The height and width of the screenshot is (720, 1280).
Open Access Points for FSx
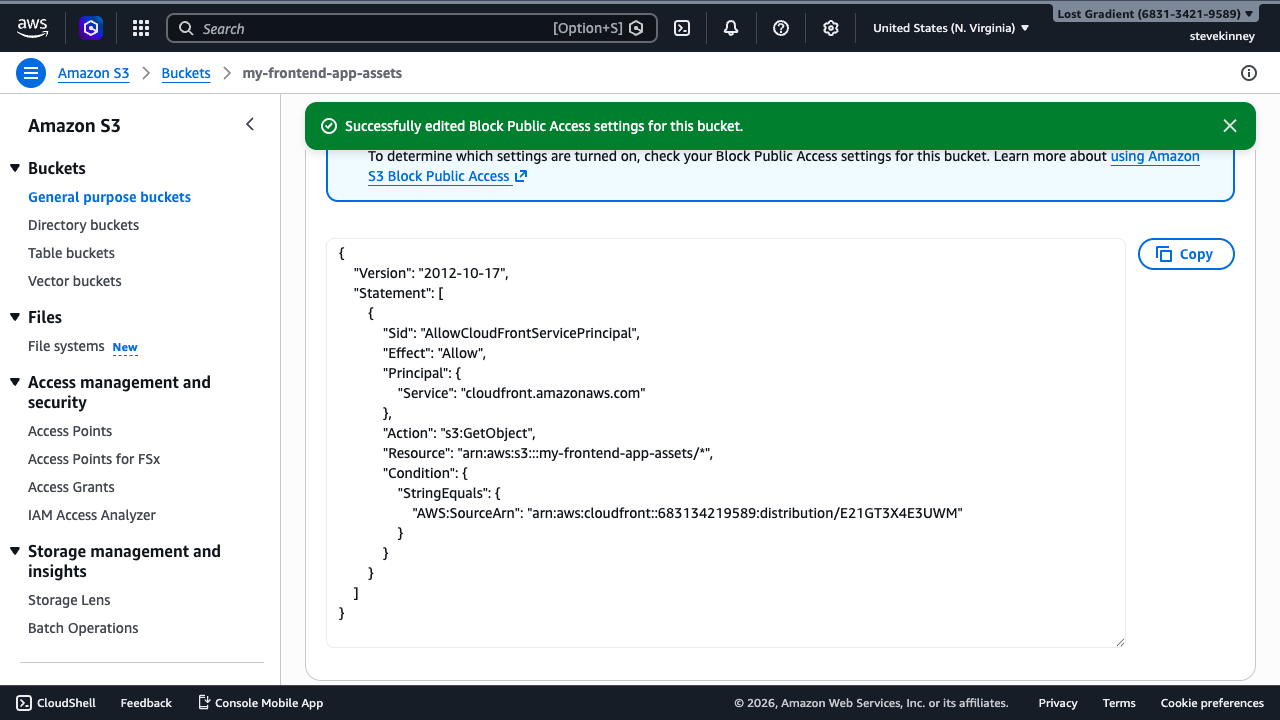[94, 459]
